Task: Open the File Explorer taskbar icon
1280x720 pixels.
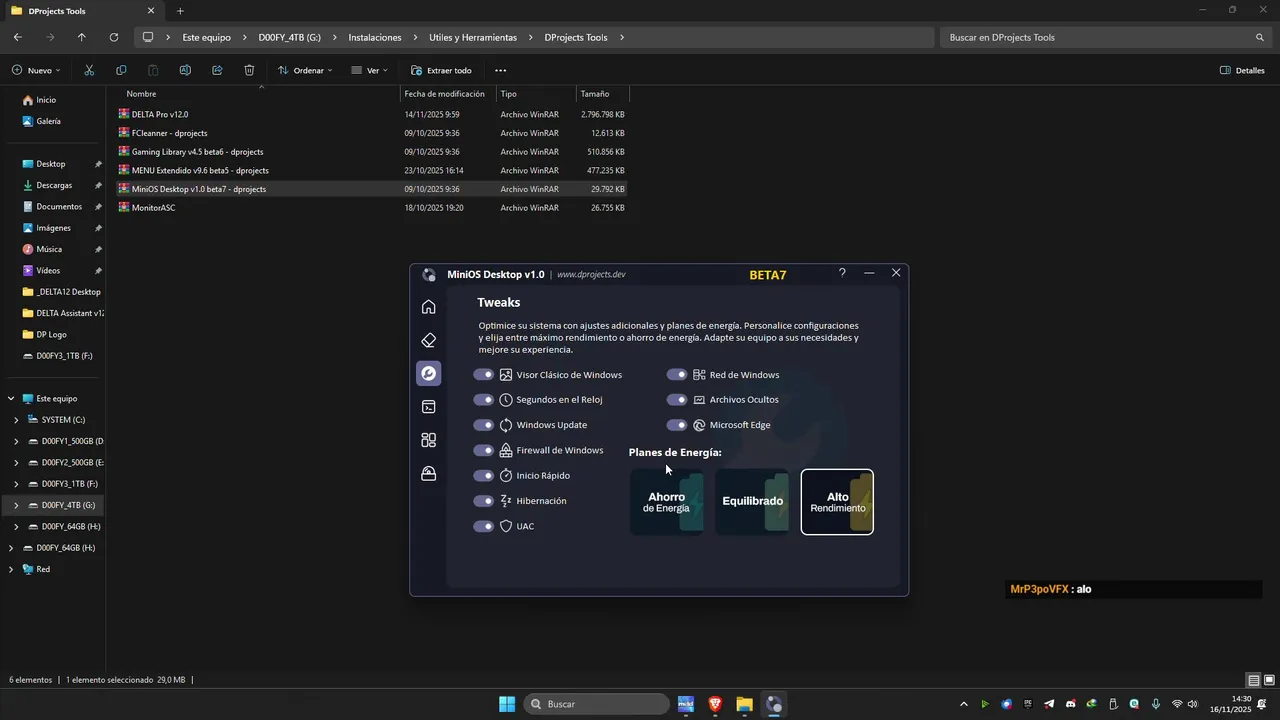Action: pyautogui.click(x=744, y=704)
